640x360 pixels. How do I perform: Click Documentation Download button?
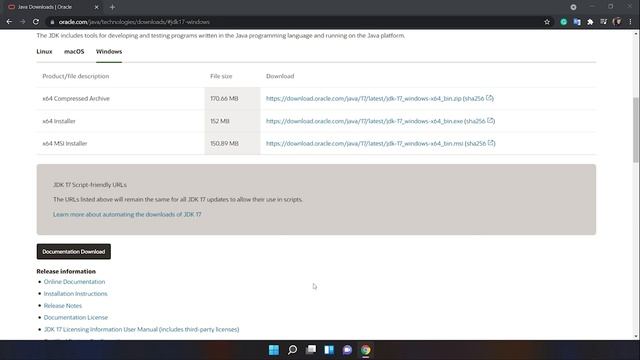tap(73, 251)
